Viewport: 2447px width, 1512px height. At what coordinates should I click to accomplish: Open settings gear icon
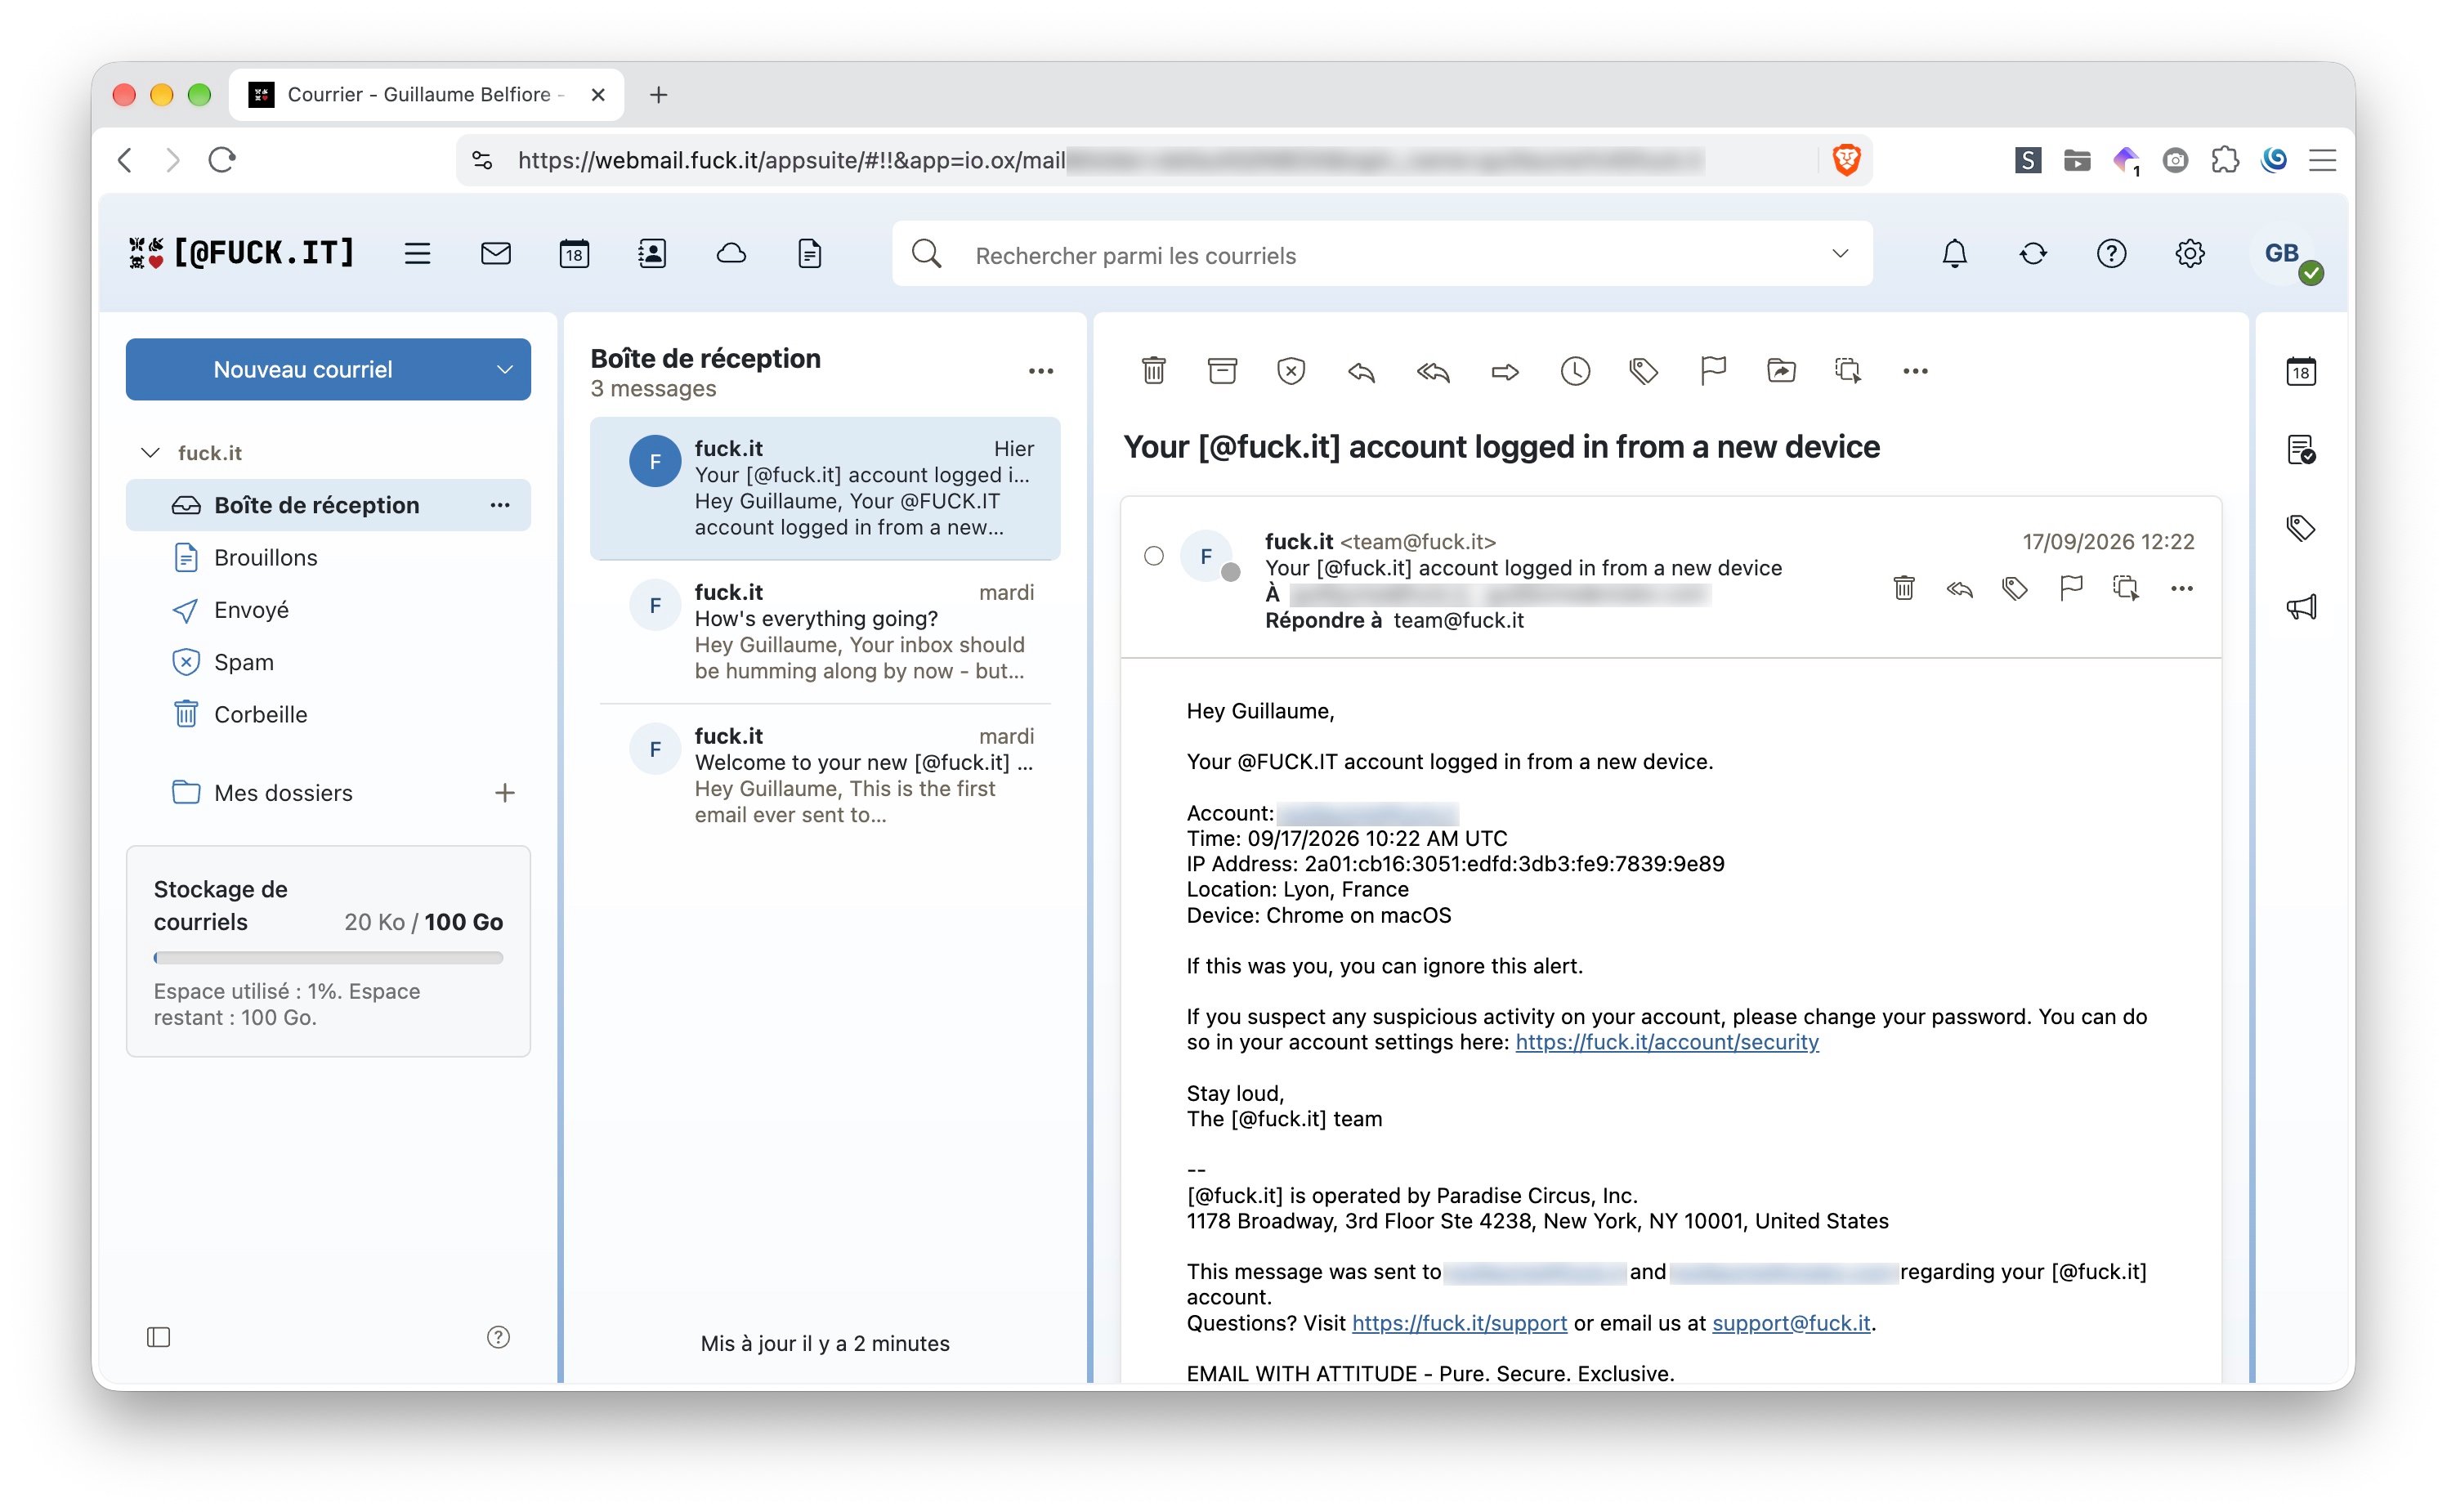(2190, 254)
